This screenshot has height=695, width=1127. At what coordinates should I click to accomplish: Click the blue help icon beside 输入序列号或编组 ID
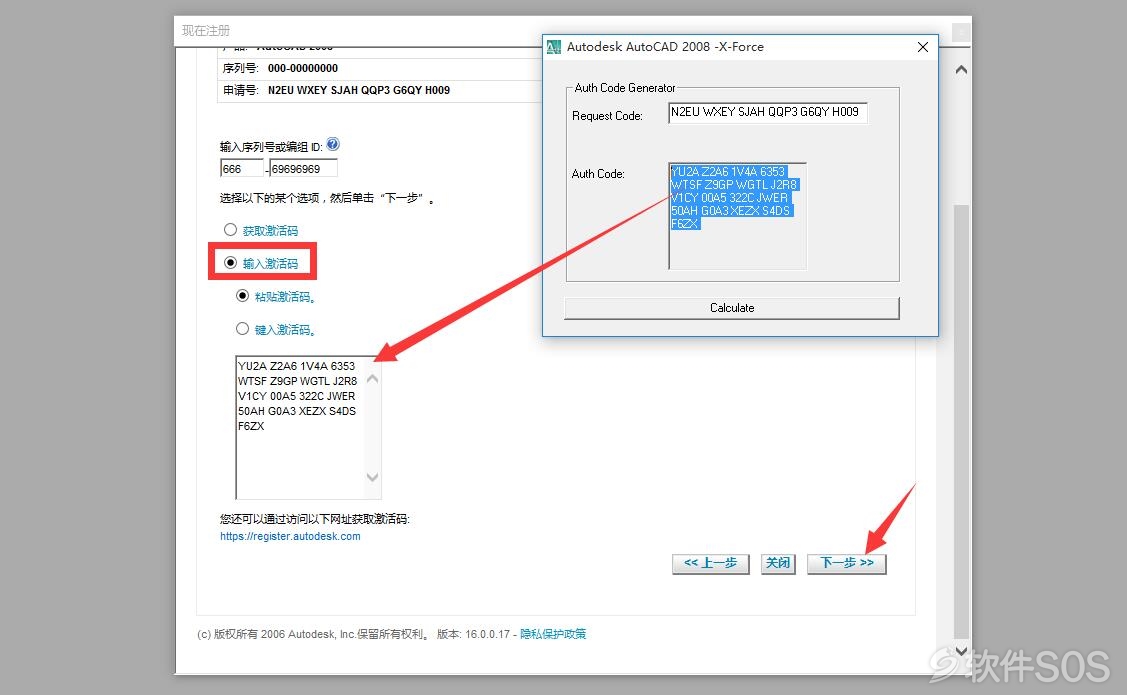pyautogui.click(x=333, y=144)
